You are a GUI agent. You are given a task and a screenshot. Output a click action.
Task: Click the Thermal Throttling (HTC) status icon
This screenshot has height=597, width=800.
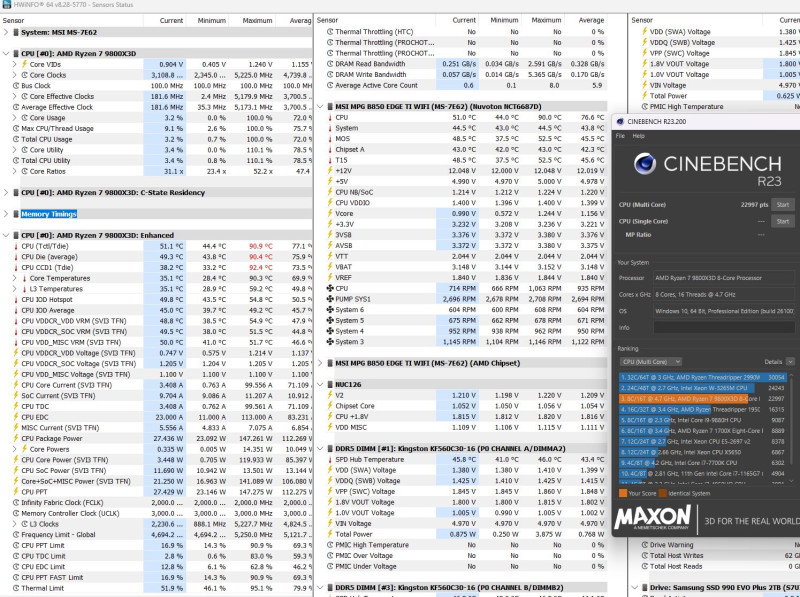(330, 32)
